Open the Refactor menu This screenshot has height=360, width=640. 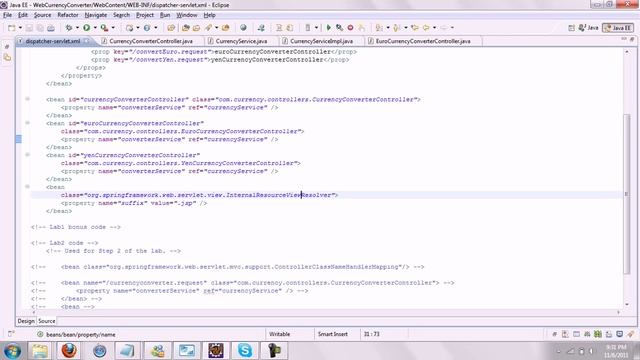68,15
